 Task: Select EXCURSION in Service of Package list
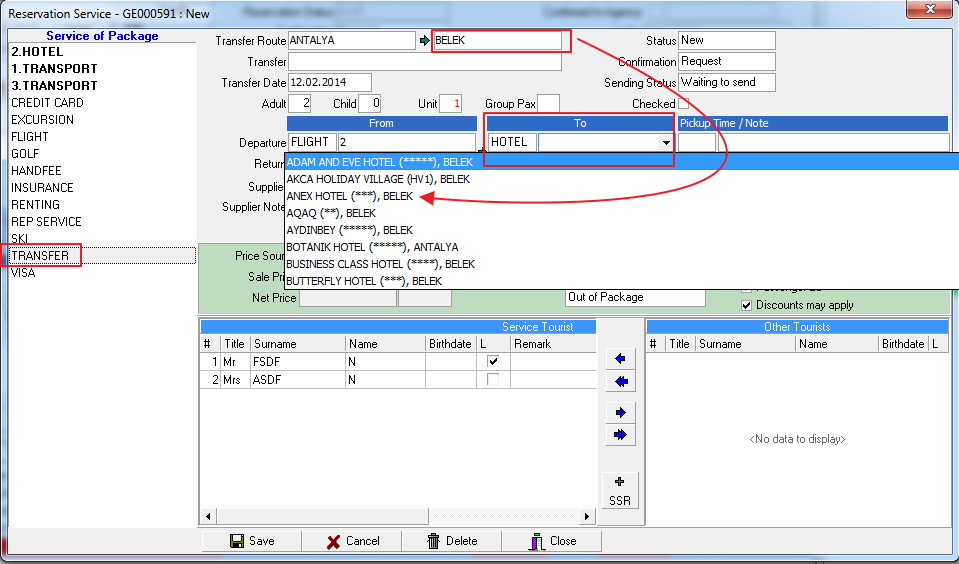pyautogui.click(x=42, y=120)
